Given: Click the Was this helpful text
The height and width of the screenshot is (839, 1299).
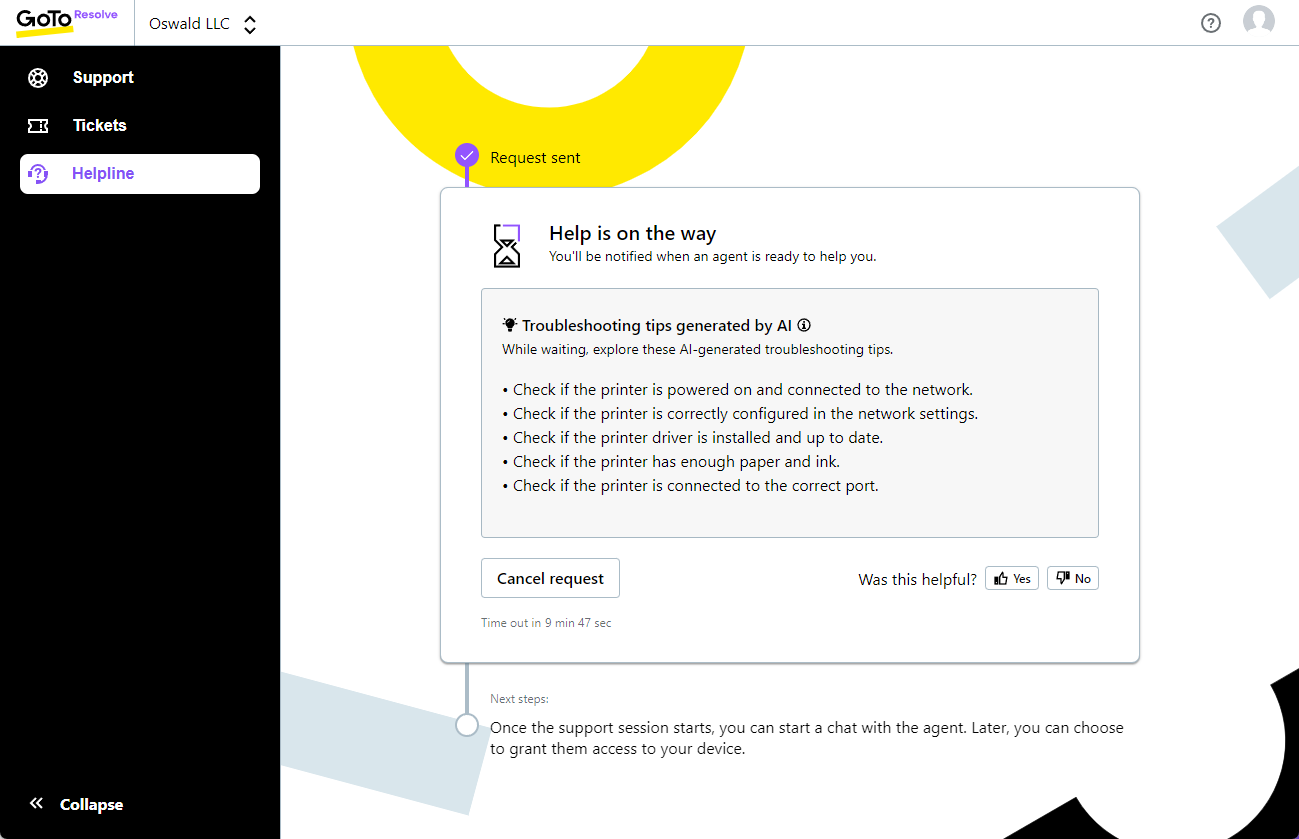Looking at the screenshot, I should [917, 578].
